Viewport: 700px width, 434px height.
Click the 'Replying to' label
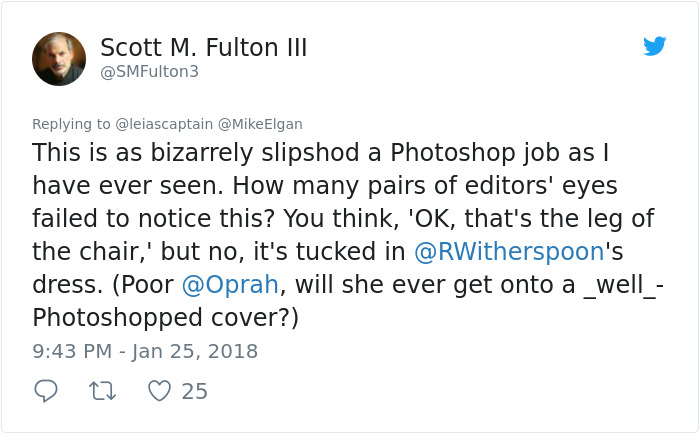point(71,124)
